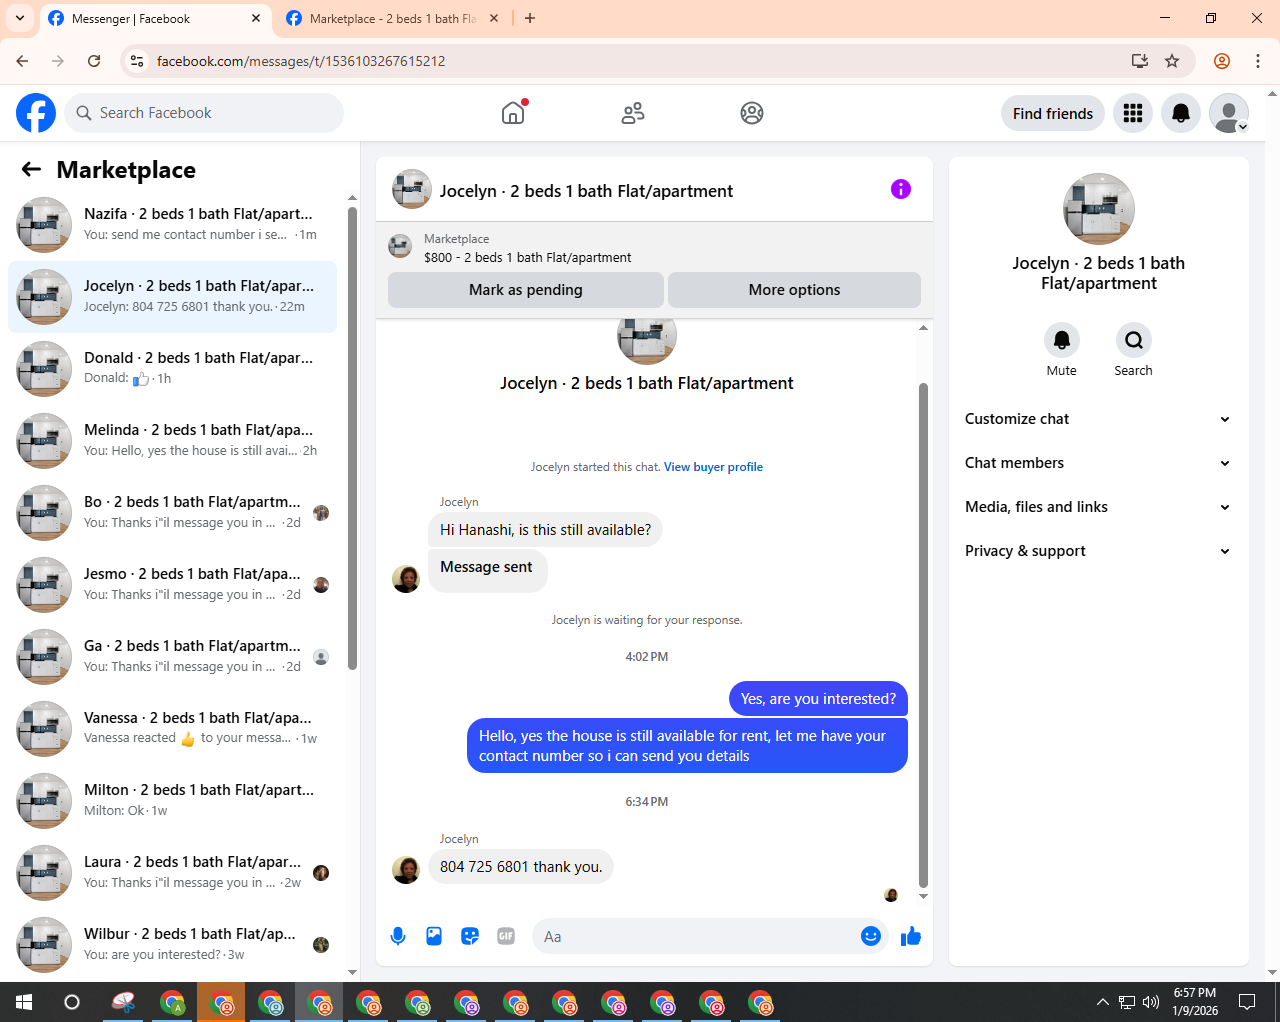Viewport: 1280px width, 1022px height.
Task: Open the emoji picker in message box
Action: coord(871,936)
